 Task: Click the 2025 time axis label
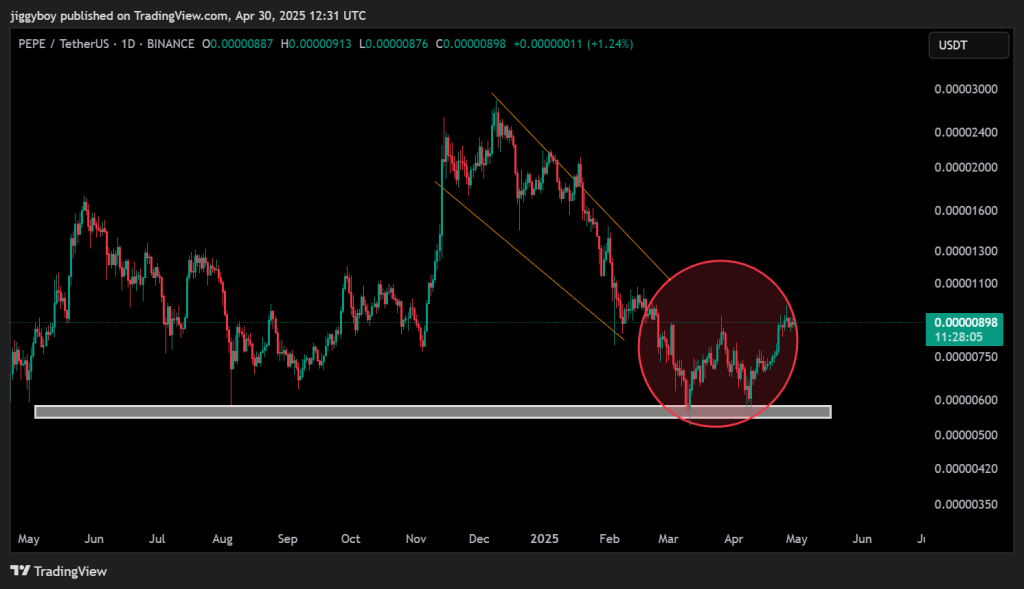point(544,539)
